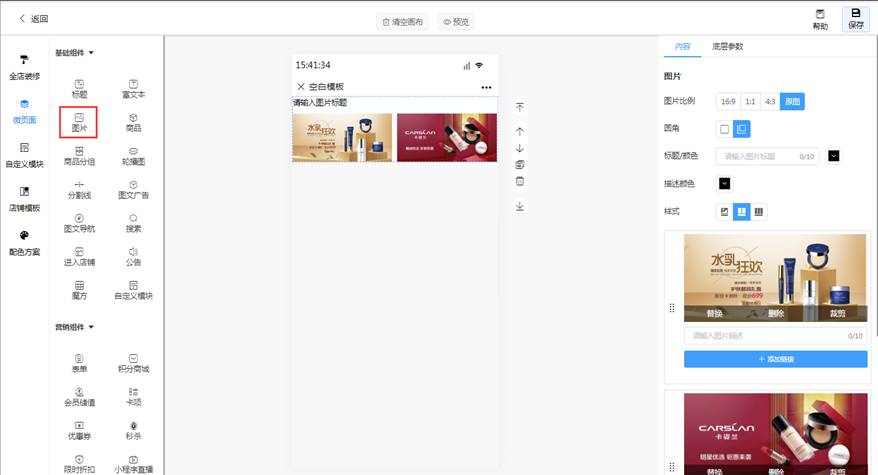Focus the image title input field
This screenshot has height=475, width=878.
tap(767, 156)
